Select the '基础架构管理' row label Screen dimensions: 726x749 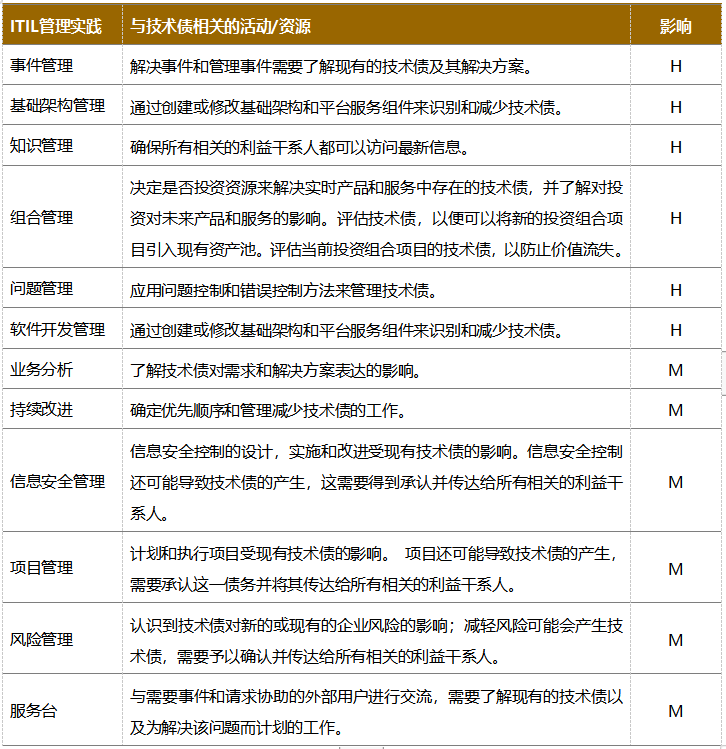(x=57, y=106)
